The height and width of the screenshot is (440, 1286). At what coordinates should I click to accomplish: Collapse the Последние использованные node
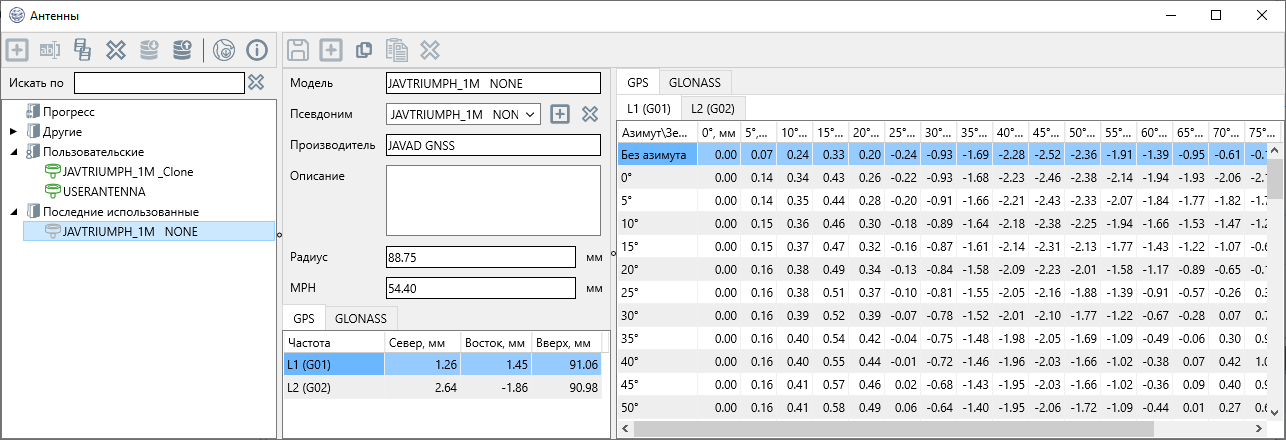pyautogui.click(x=13, y=211)
